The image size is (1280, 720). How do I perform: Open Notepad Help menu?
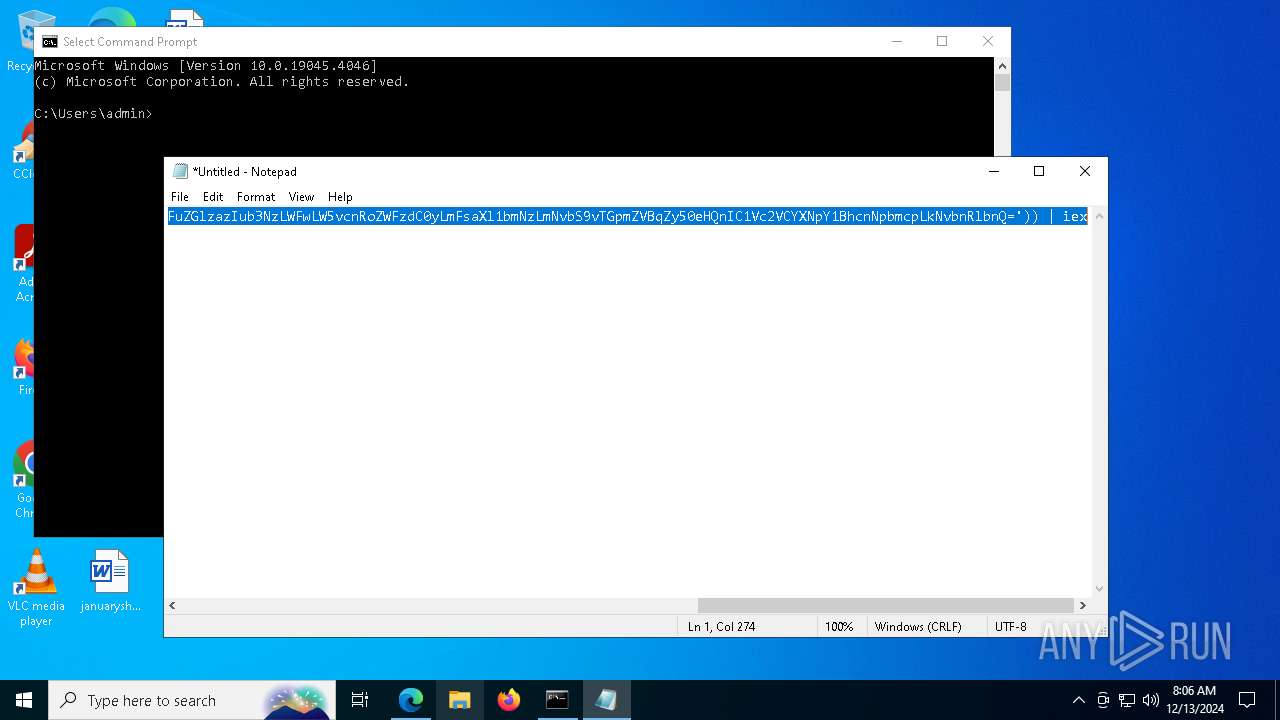340,197
